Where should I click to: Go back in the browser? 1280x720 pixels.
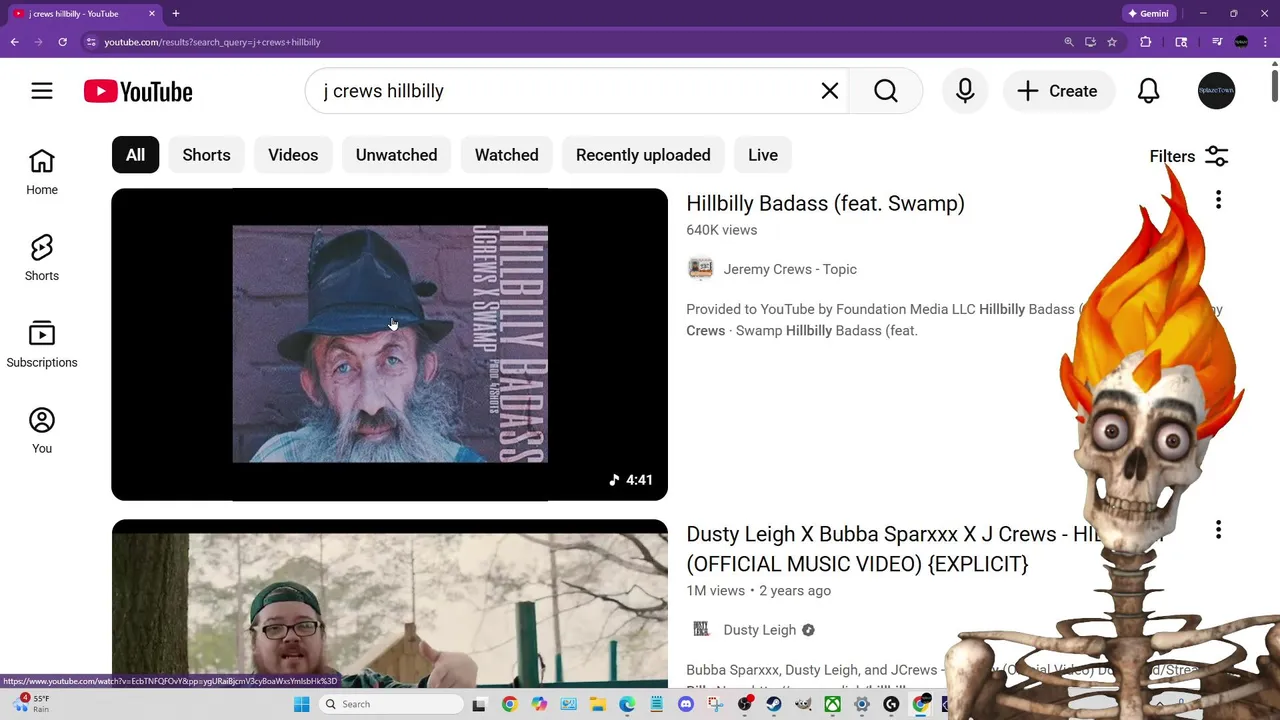pos(14,42)
